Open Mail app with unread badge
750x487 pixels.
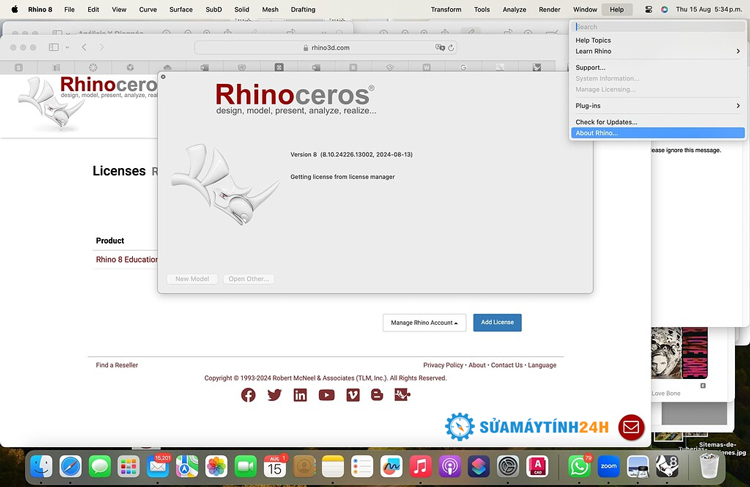coord(158,466)
